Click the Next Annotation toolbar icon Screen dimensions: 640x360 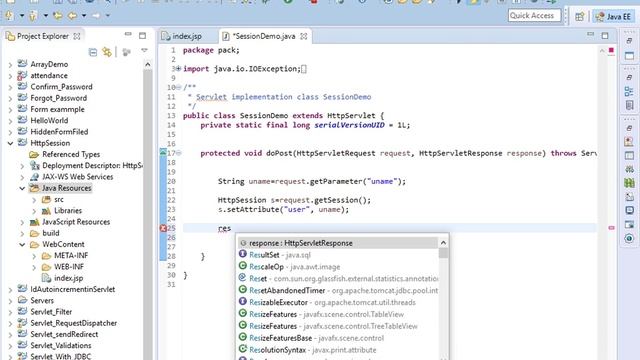pyautogui.click(x=9, y=16)
